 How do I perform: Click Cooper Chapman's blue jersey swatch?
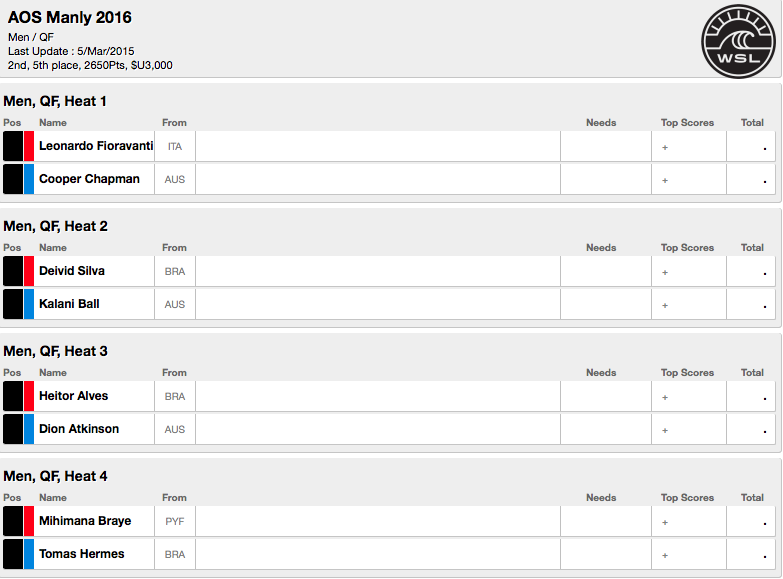29,179
